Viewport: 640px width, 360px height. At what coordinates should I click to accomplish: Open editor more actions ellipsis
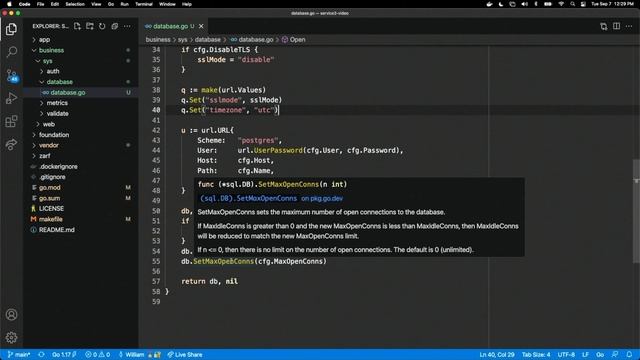629,26
